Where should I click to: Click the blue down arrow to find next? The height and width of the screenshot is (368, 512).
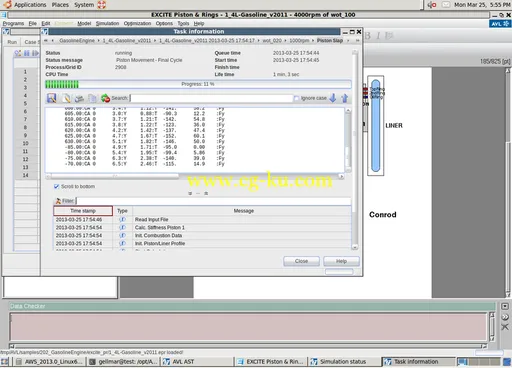click(333, 98)
